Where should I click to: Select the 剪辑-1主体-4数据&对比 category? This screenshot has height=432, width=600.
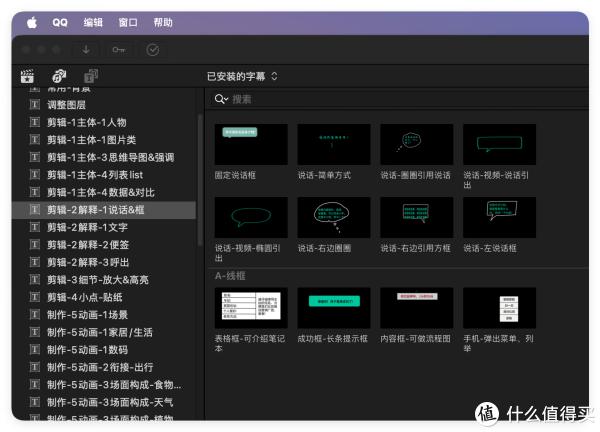(x=104, y=192)
